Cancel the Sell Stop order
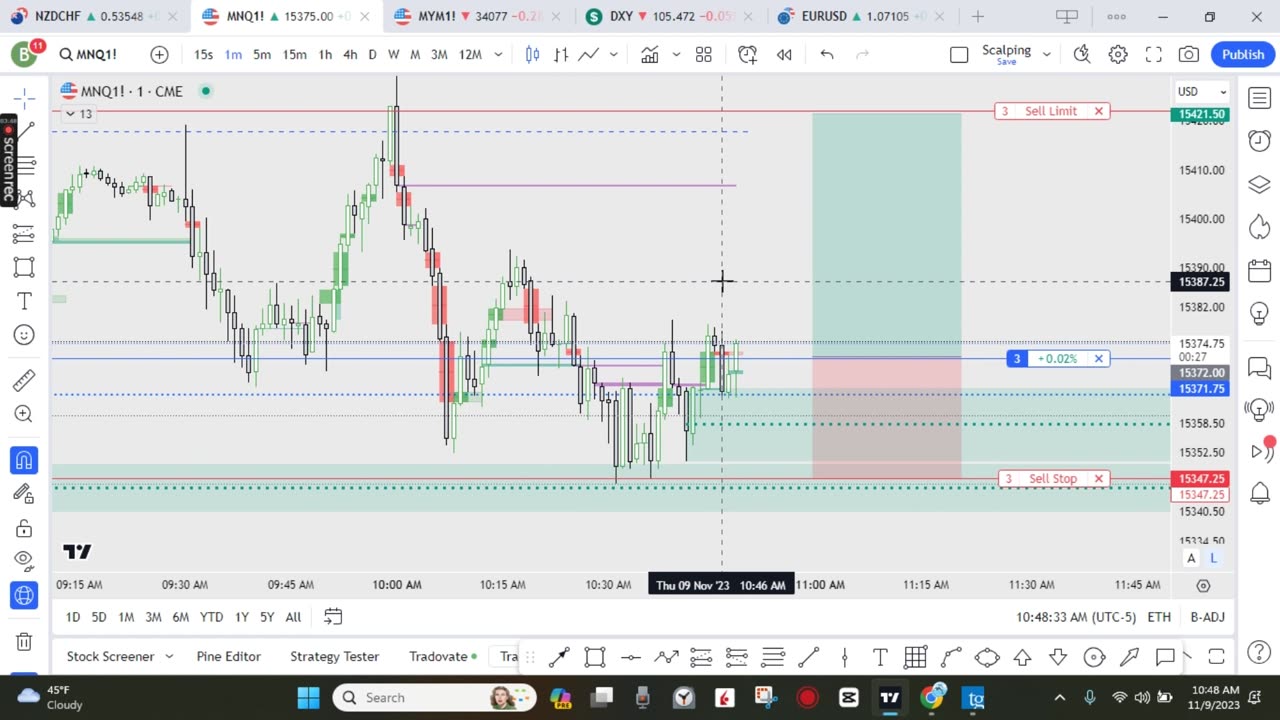The width and height of the screenshot is (1280, 720). coord(1098,479)
